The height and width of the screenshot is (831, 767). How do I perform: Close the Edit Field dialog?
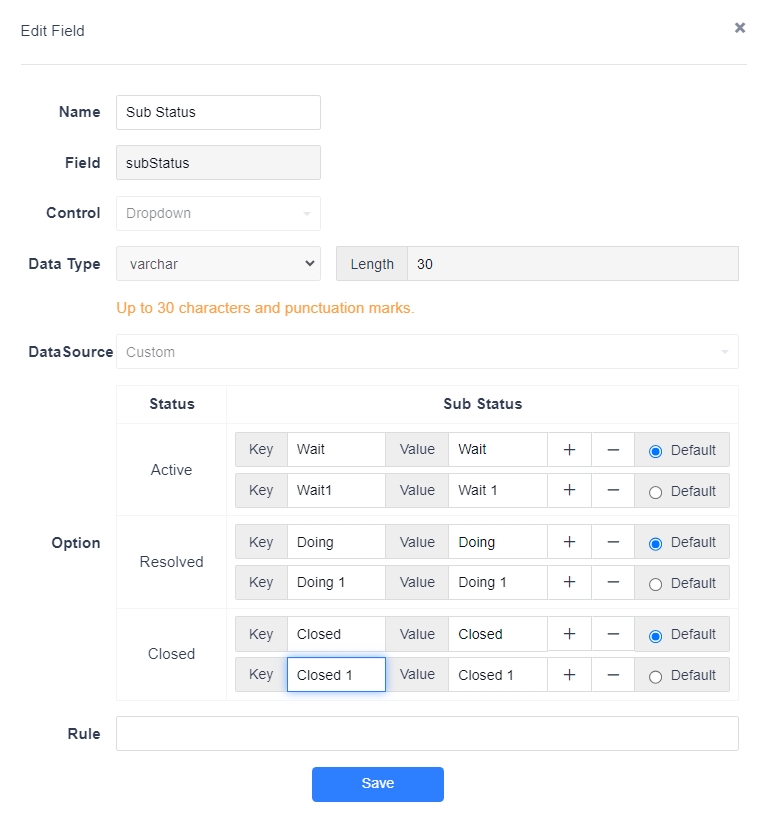[740, 28]
